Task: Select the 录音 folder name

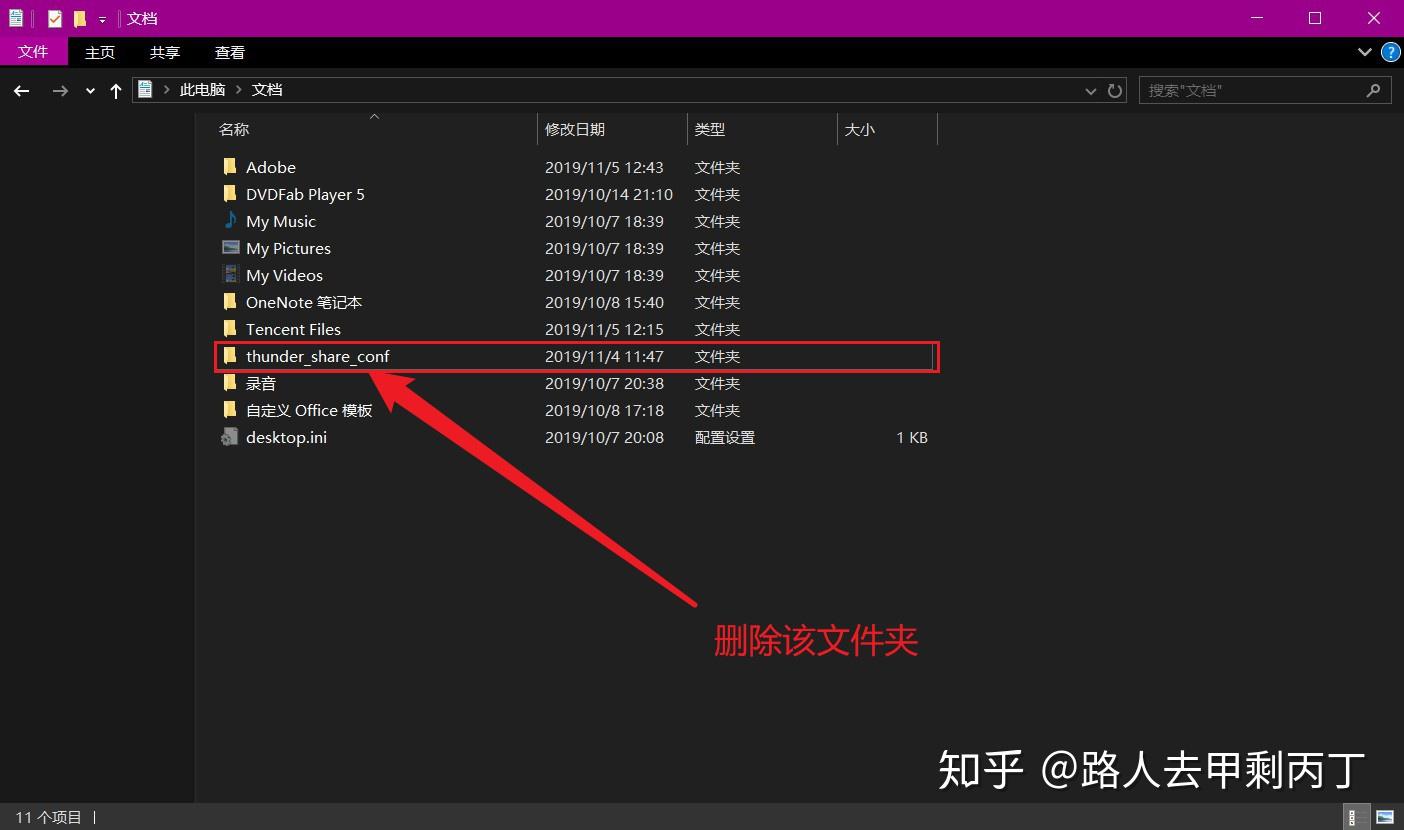Action: (x=261, y=383)
